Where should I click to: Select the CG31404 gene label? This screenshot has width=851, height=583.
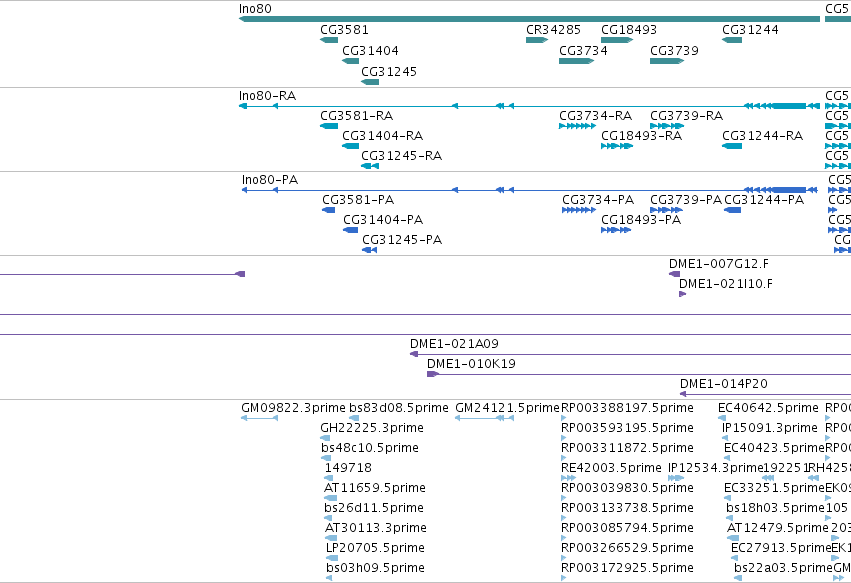(x=370, y=50)
